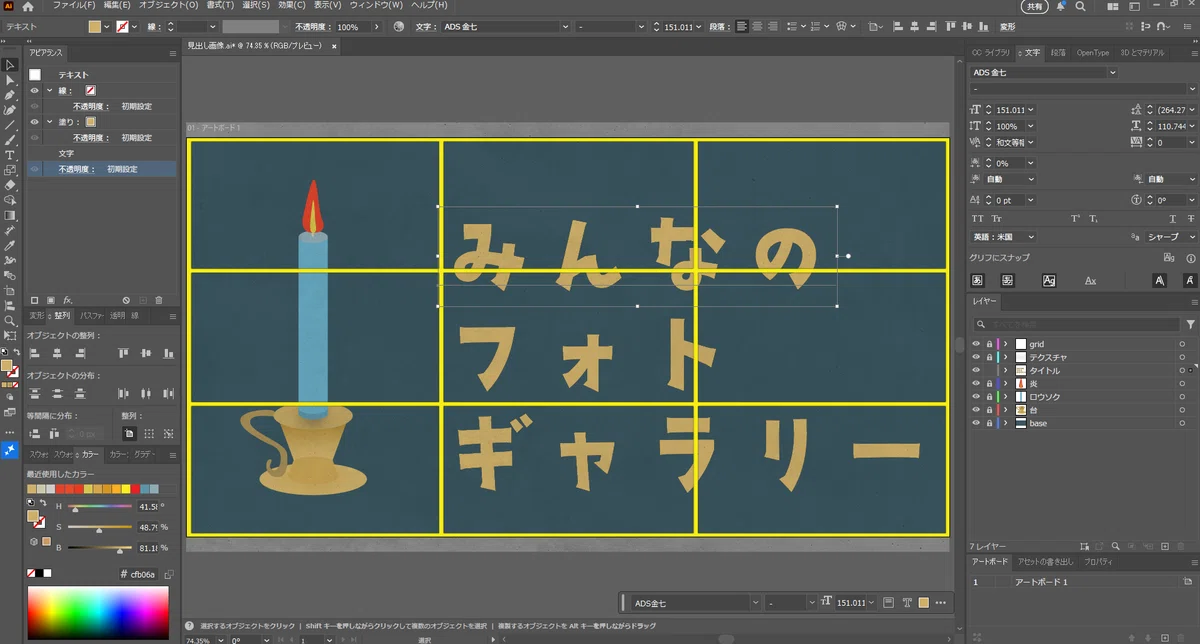Adjust the S saturation slider

[99, 527]
